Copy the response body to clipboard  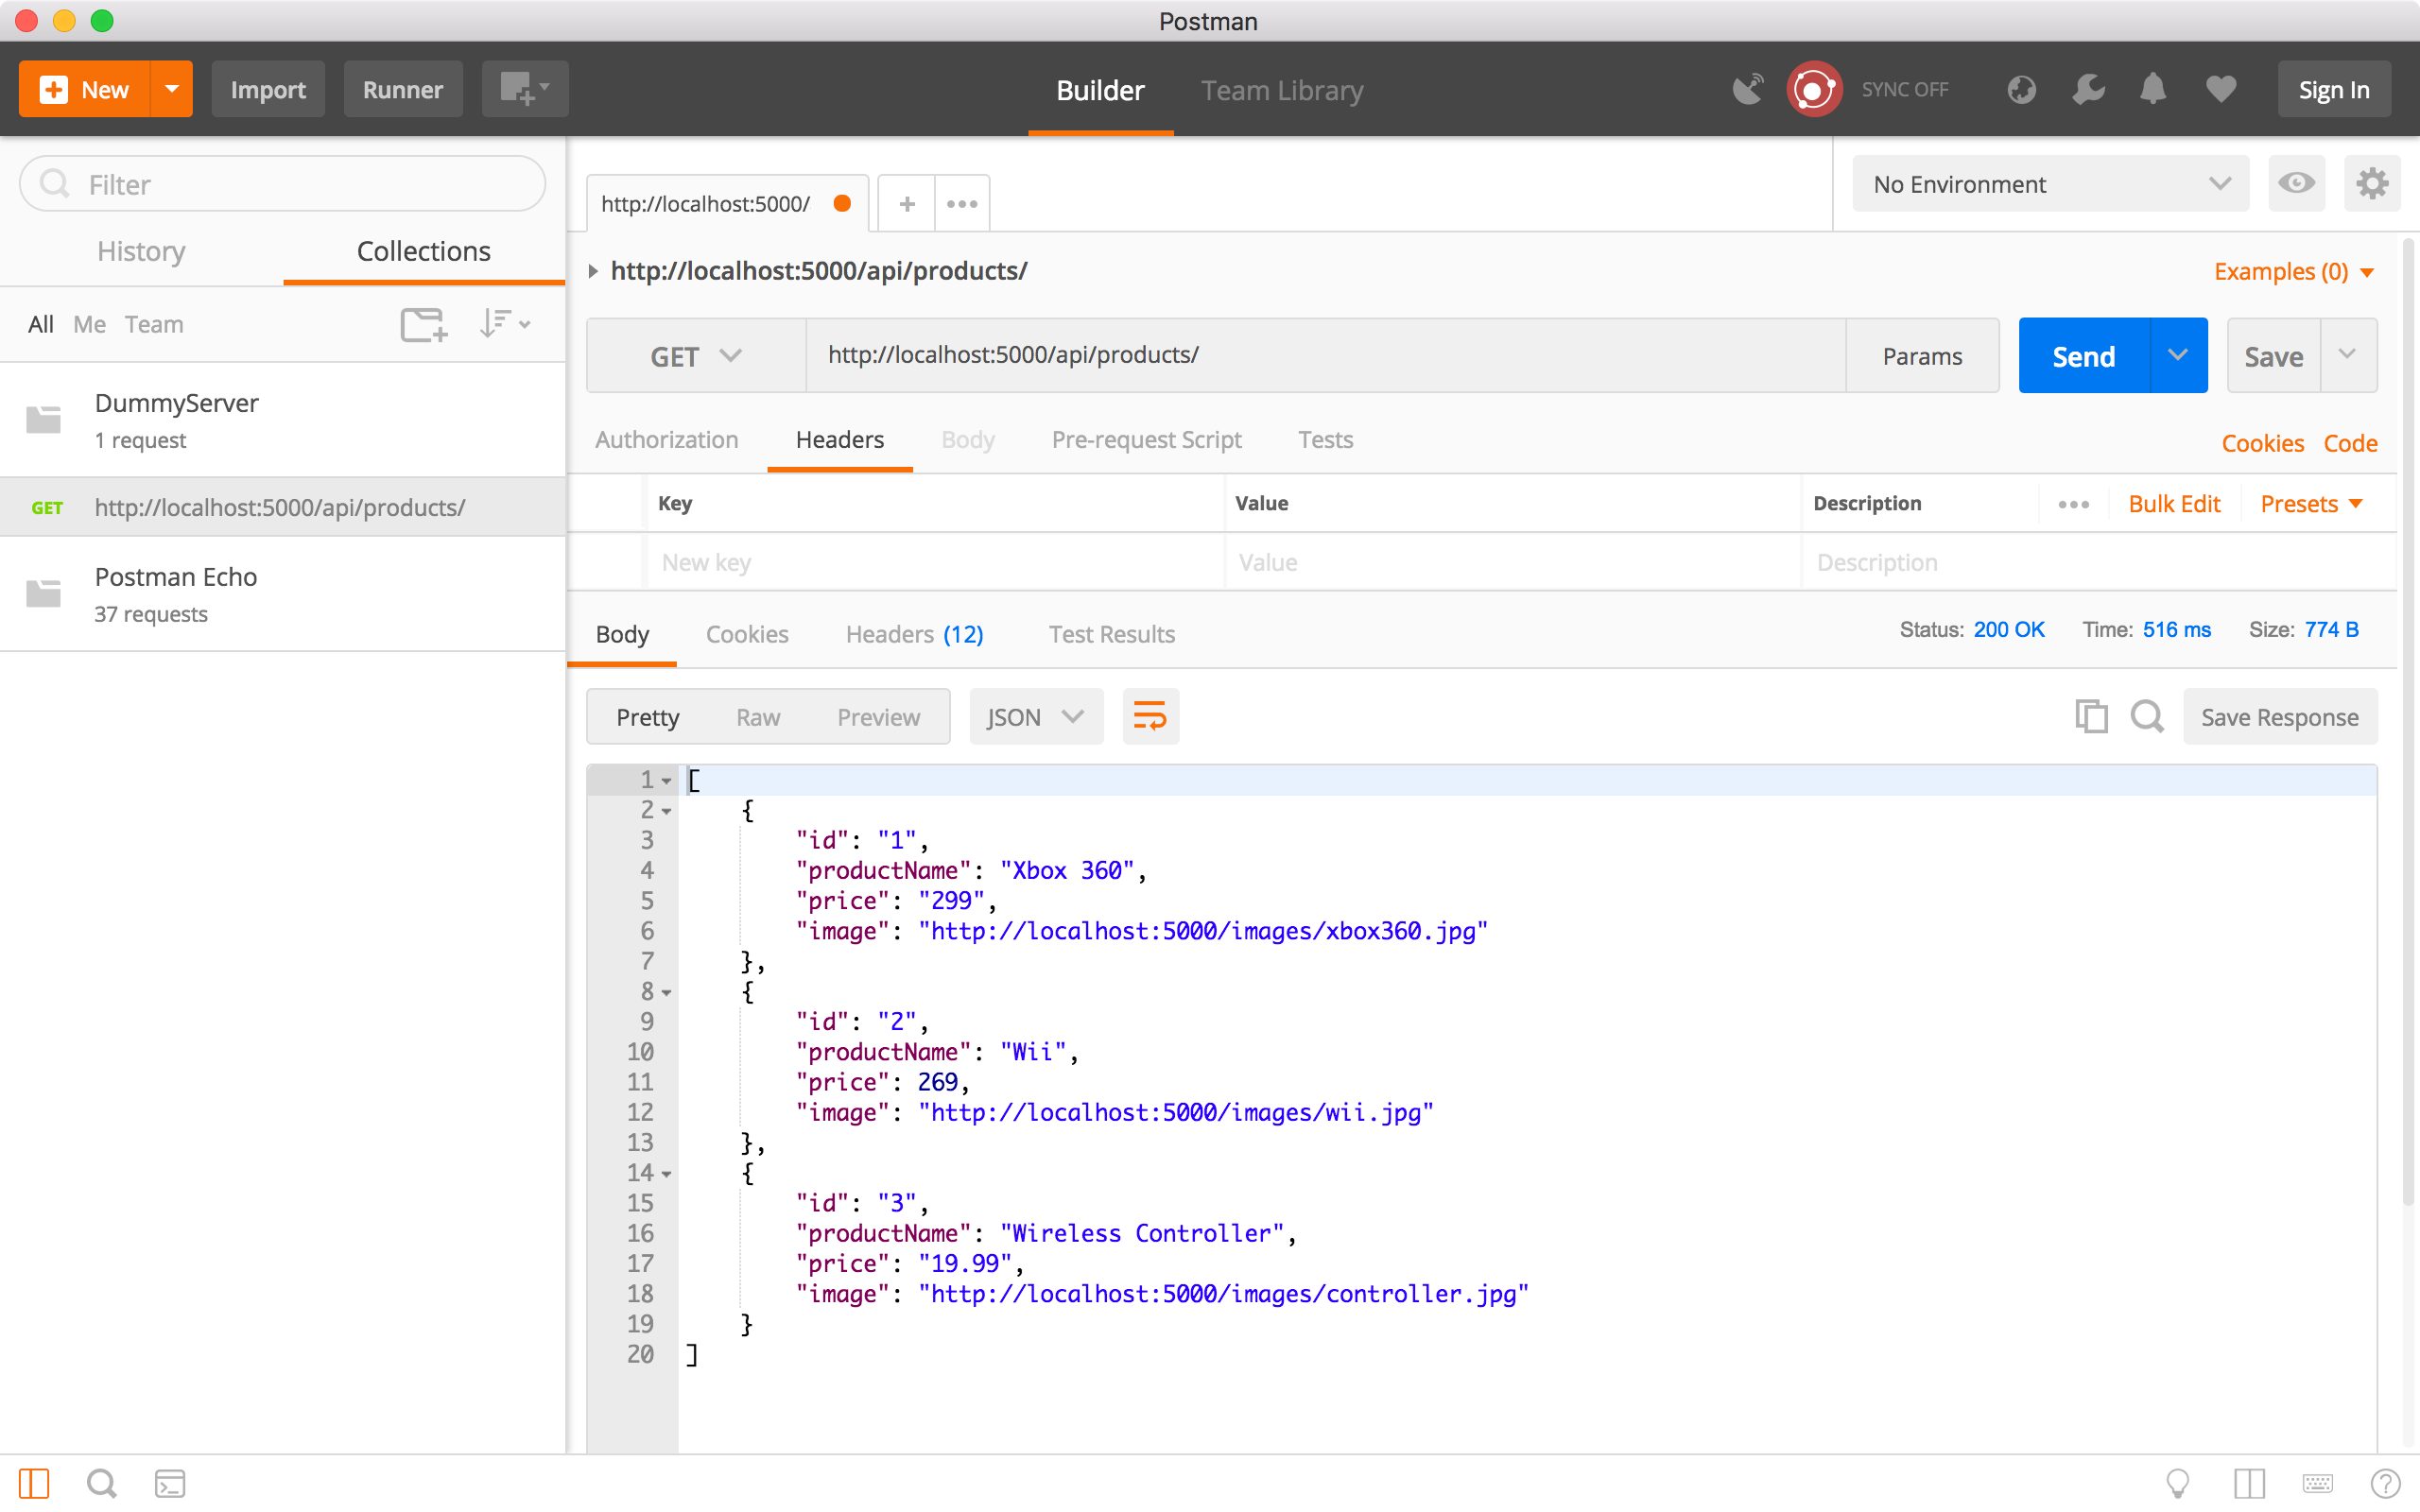2091,716
